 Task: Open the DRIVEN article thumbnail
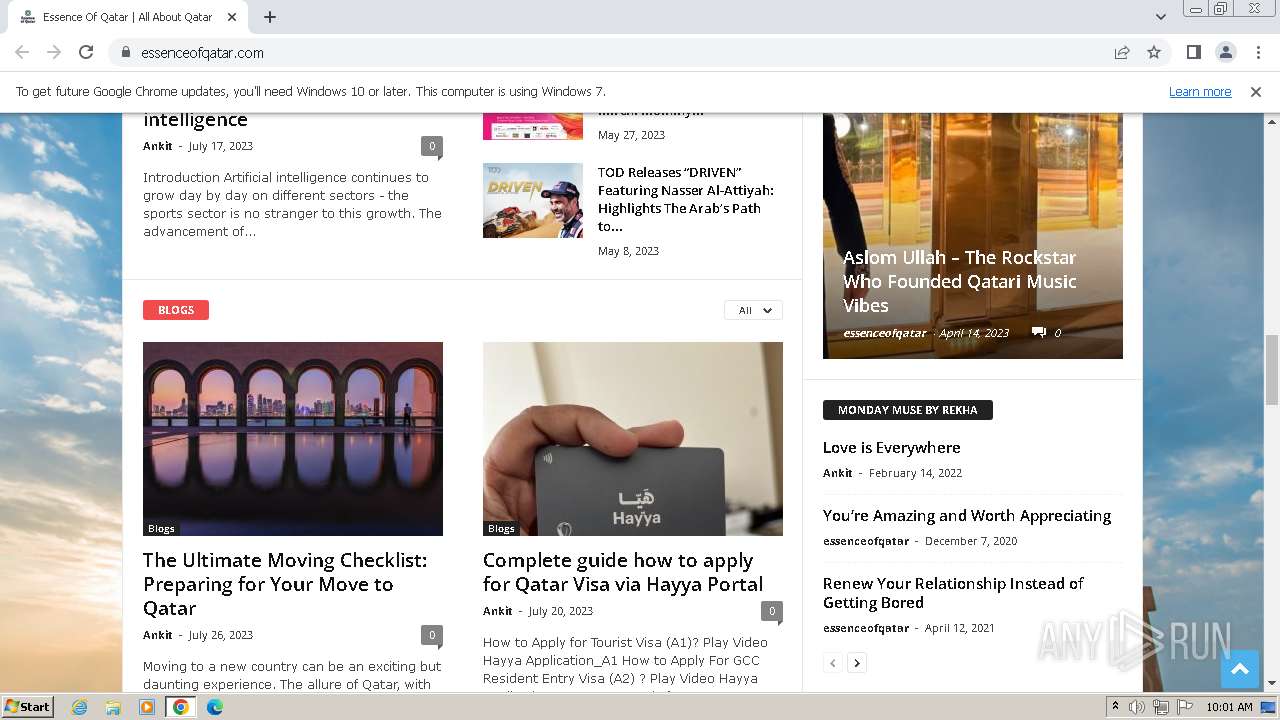pos(533,200)
